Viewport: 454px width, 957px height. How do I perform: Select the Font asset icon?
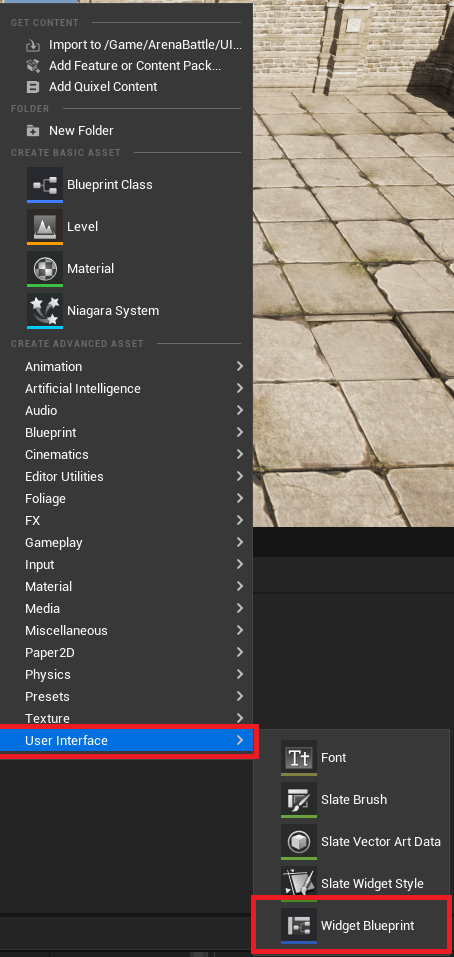pyautogui.click(x=299, y=757)
